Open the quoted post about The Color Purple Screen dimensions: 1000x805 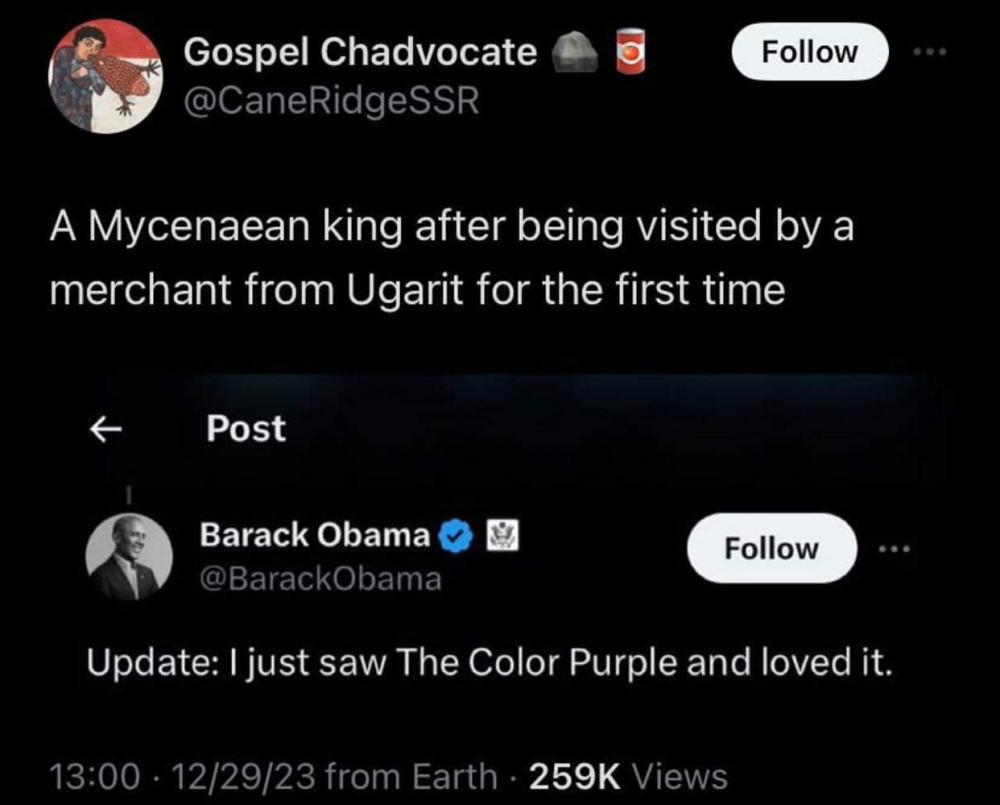coord(487,662)
